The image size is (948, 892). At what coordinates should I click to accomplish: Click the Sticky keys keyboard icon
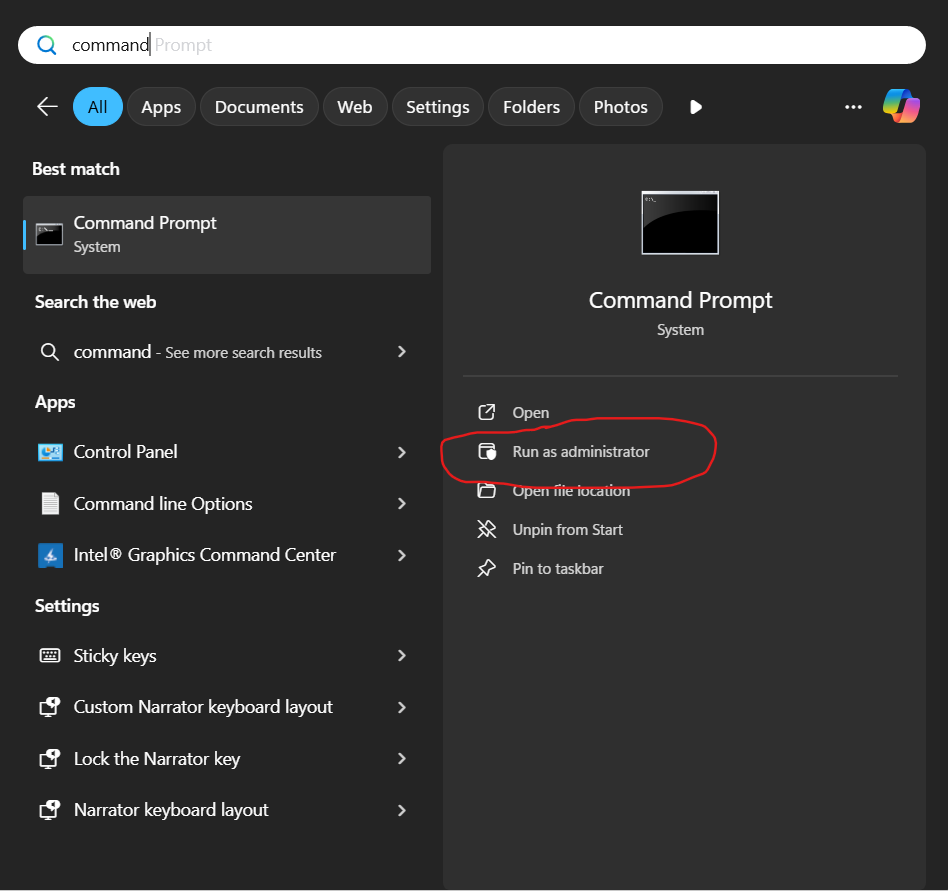(x=50, y=656)
